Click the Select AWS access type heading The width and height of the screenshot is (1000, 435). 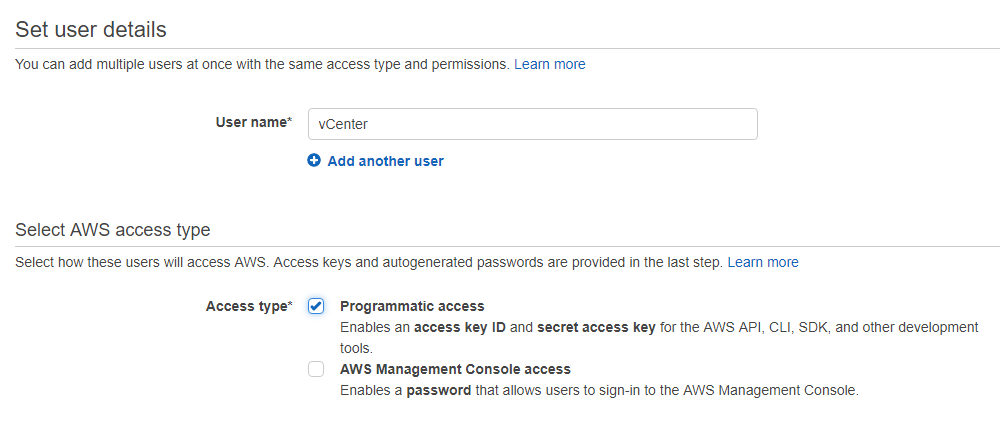coord(113,230)
